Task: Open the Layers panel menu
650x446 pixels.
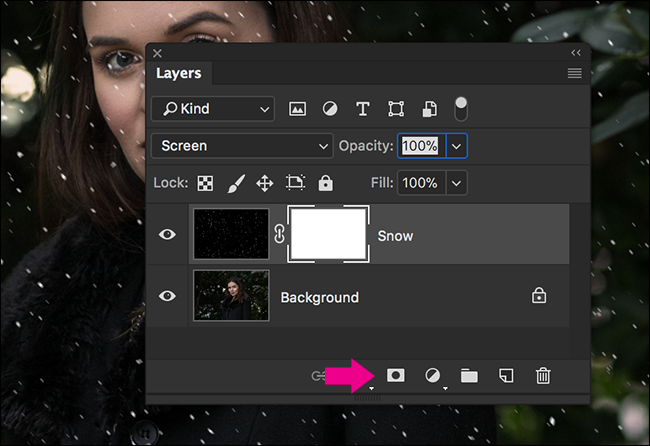Action: click(x=575, y=73)
